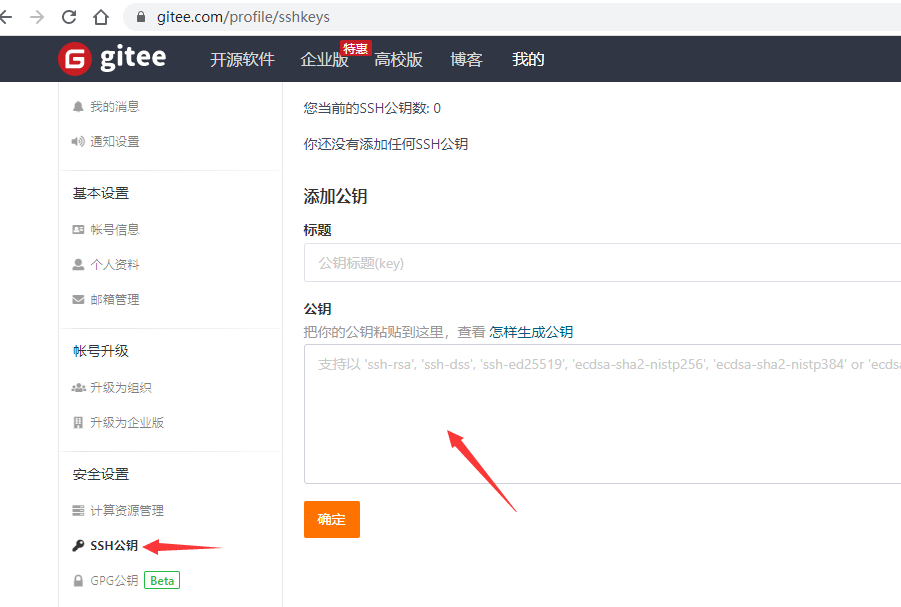This screenshot has width=901, height=607.
Task: Click the browser refresh icon
Action: [68, 16]
